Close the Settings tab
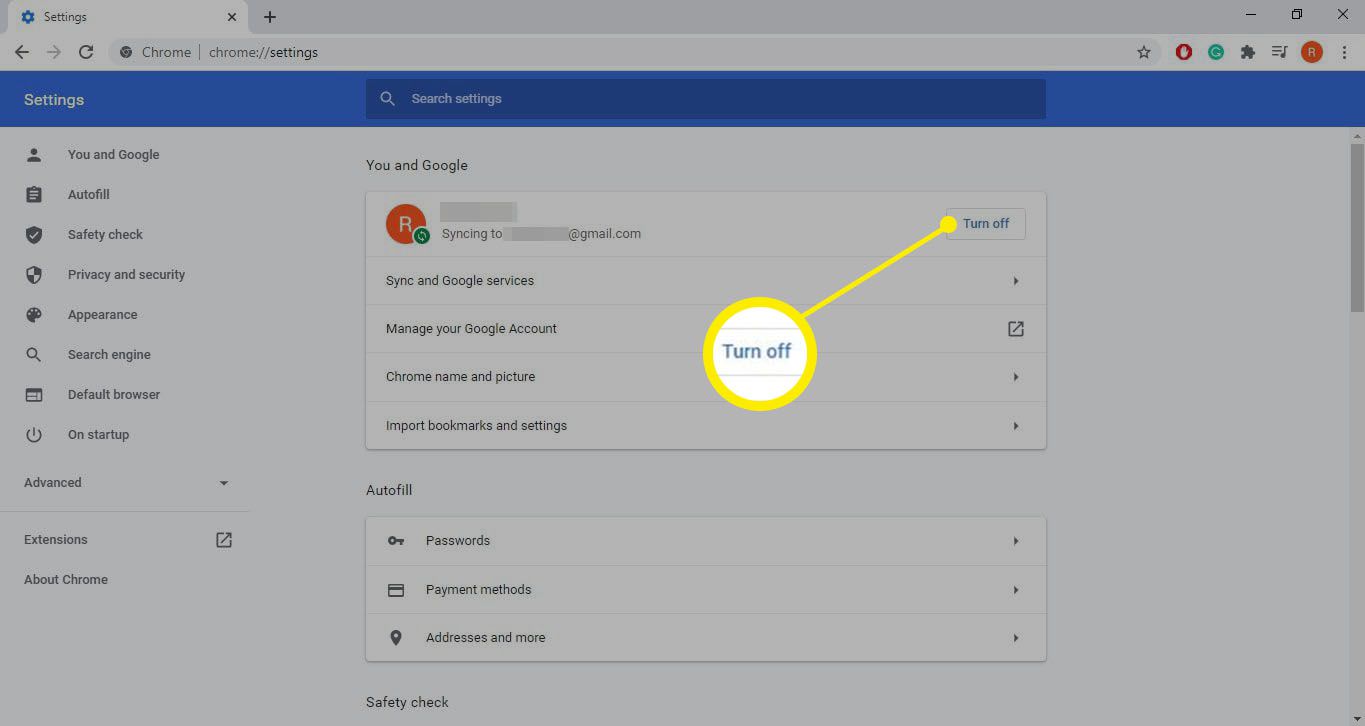1365x726 pixels. 232,17
